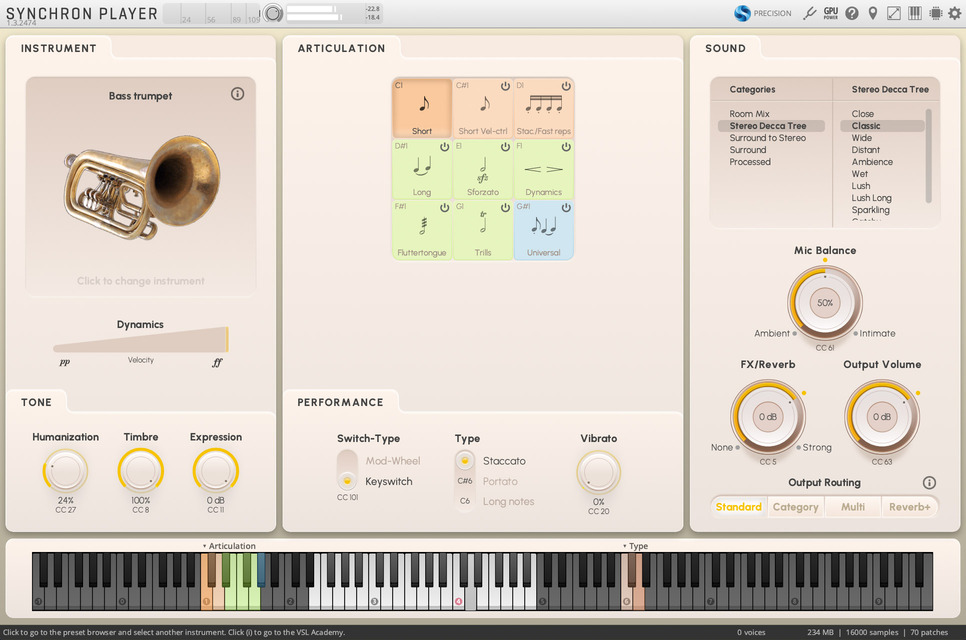This screenshot has width=966, height=640.
Task: Click the info icon beside Bass trumpet
Action: click(x=237, y=94)
